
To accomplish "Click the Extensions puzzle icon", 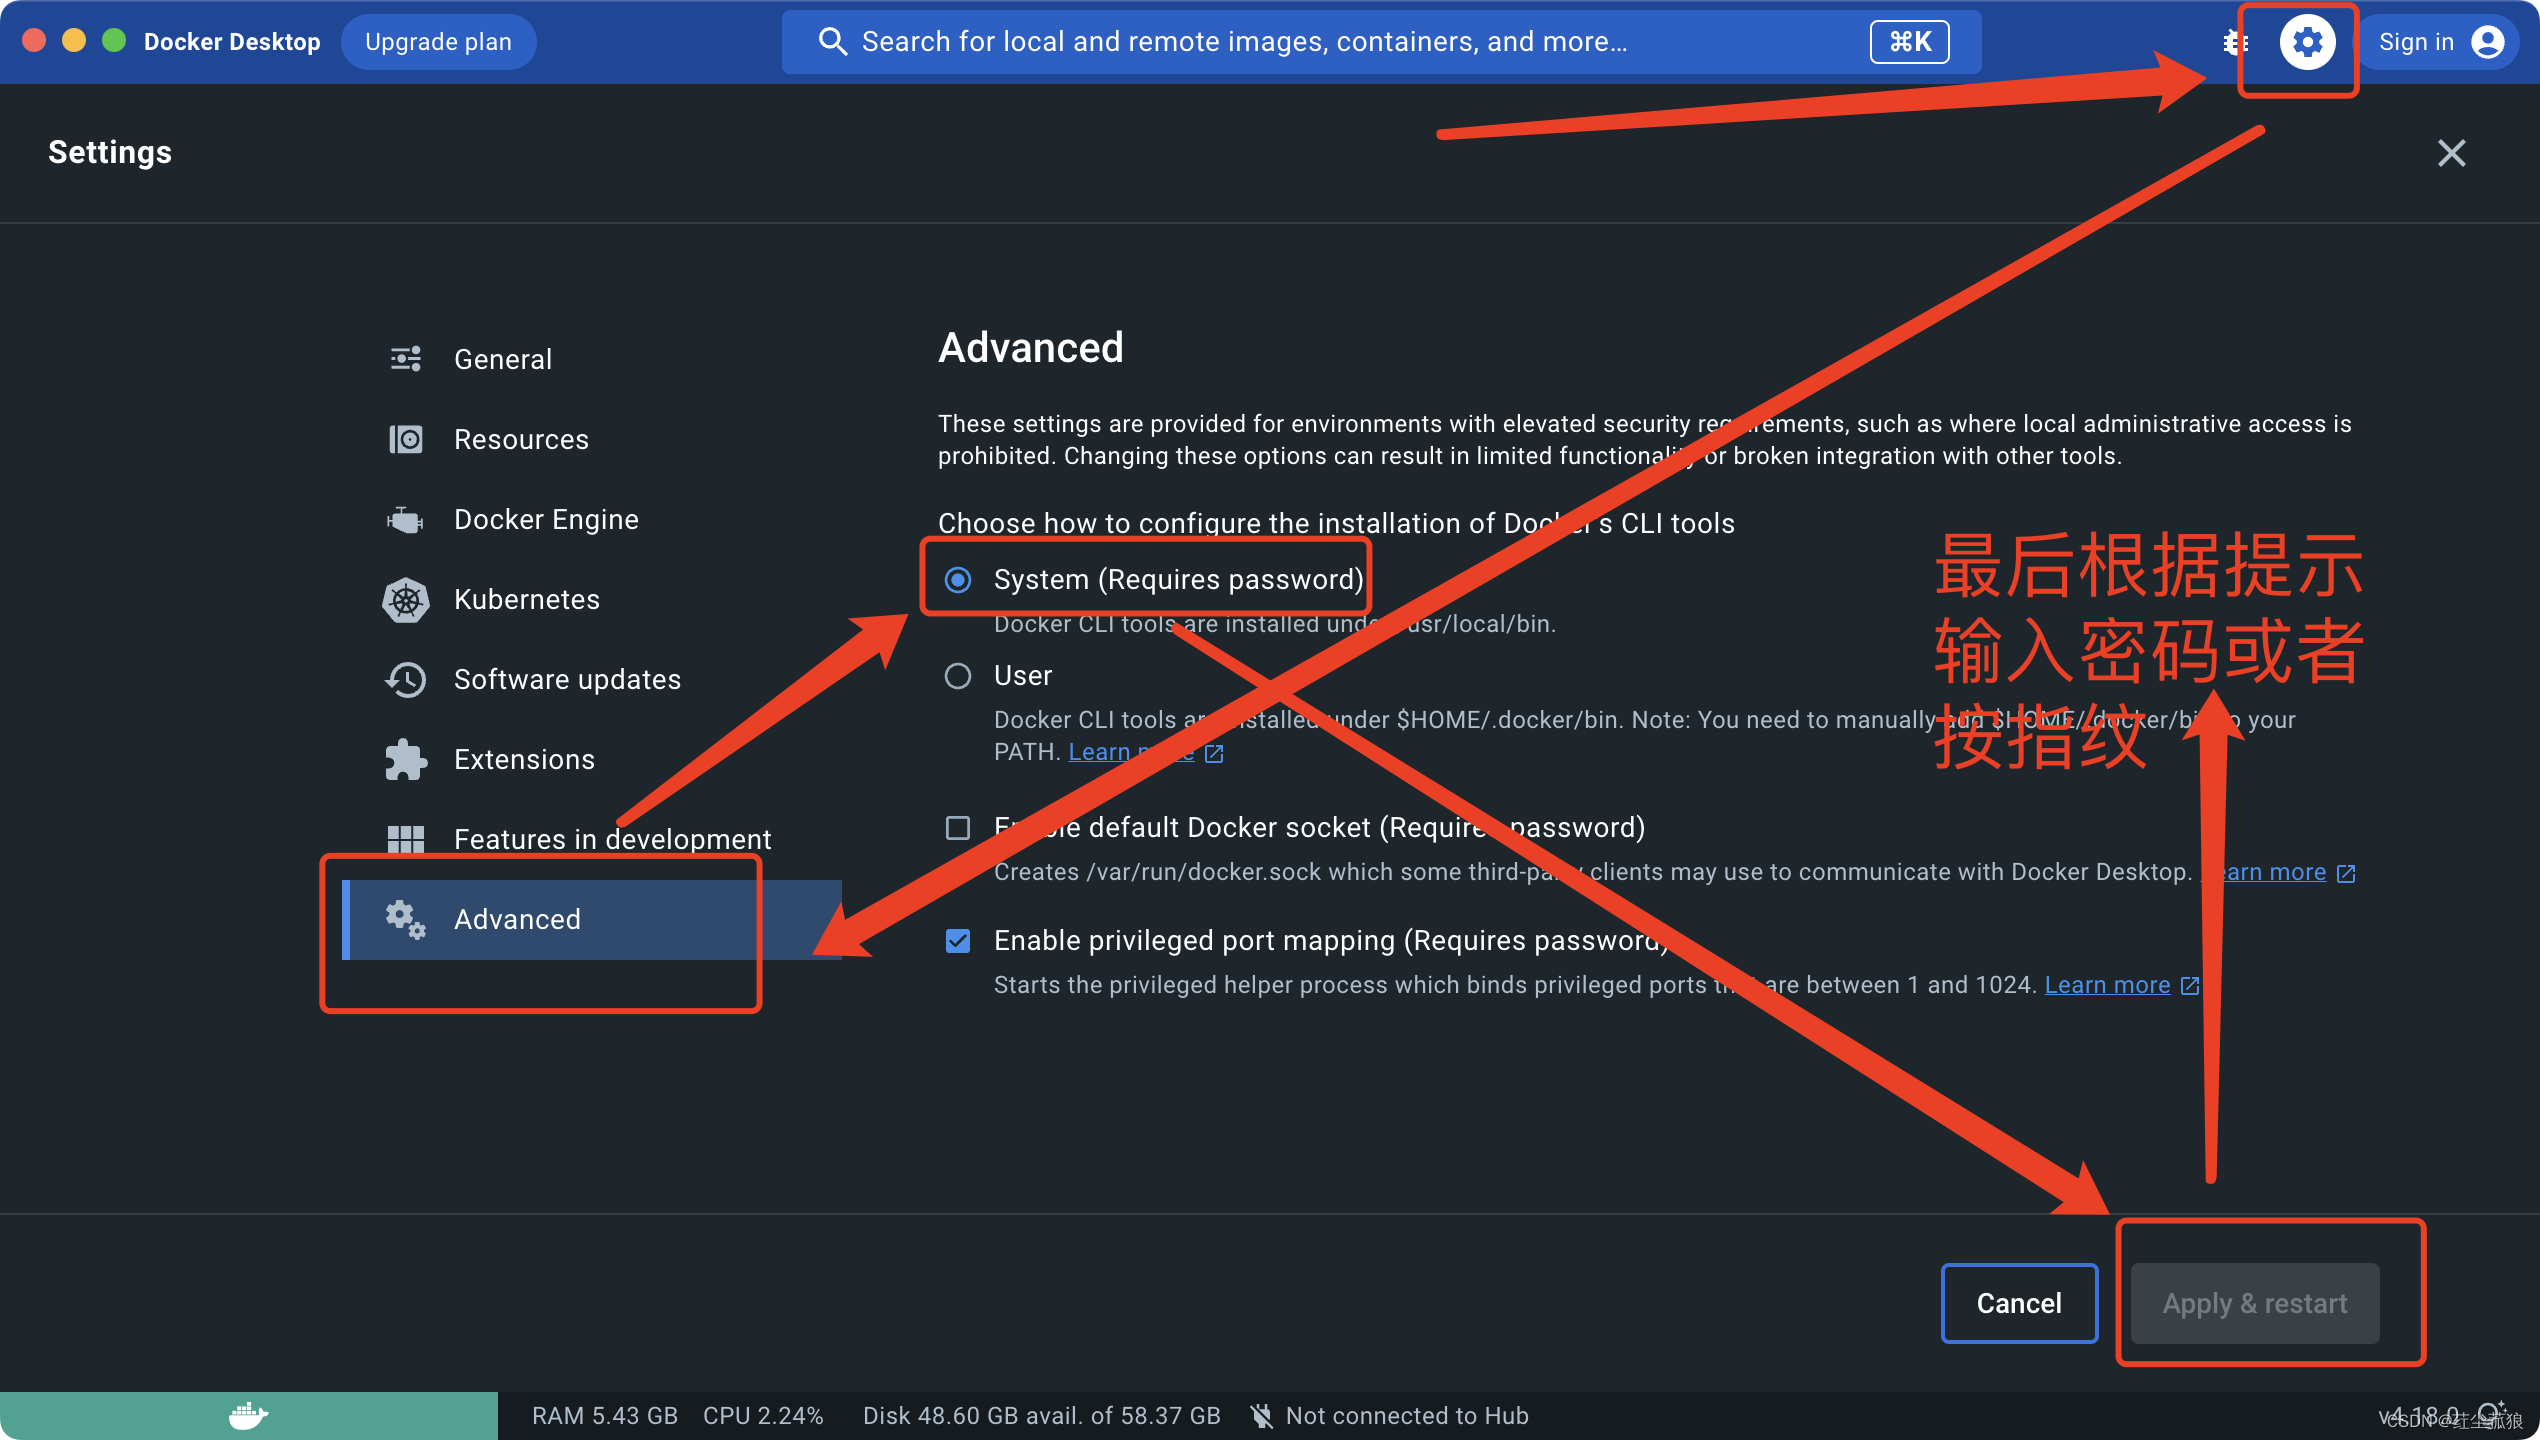I will (405, 760).
